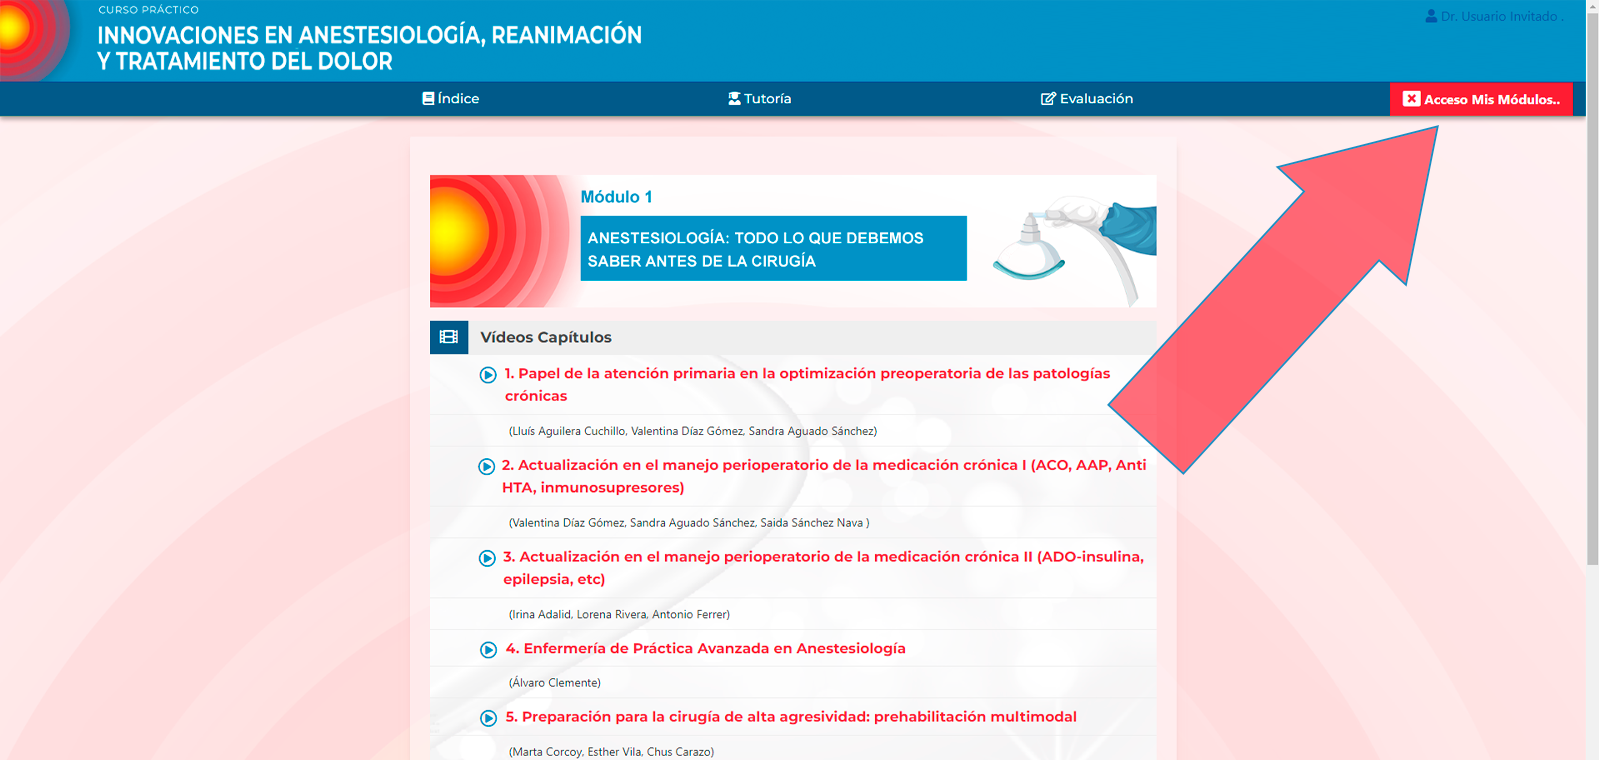
Task: Click the course title Innovaciones en Anestesiología
Action: (370, 48)
